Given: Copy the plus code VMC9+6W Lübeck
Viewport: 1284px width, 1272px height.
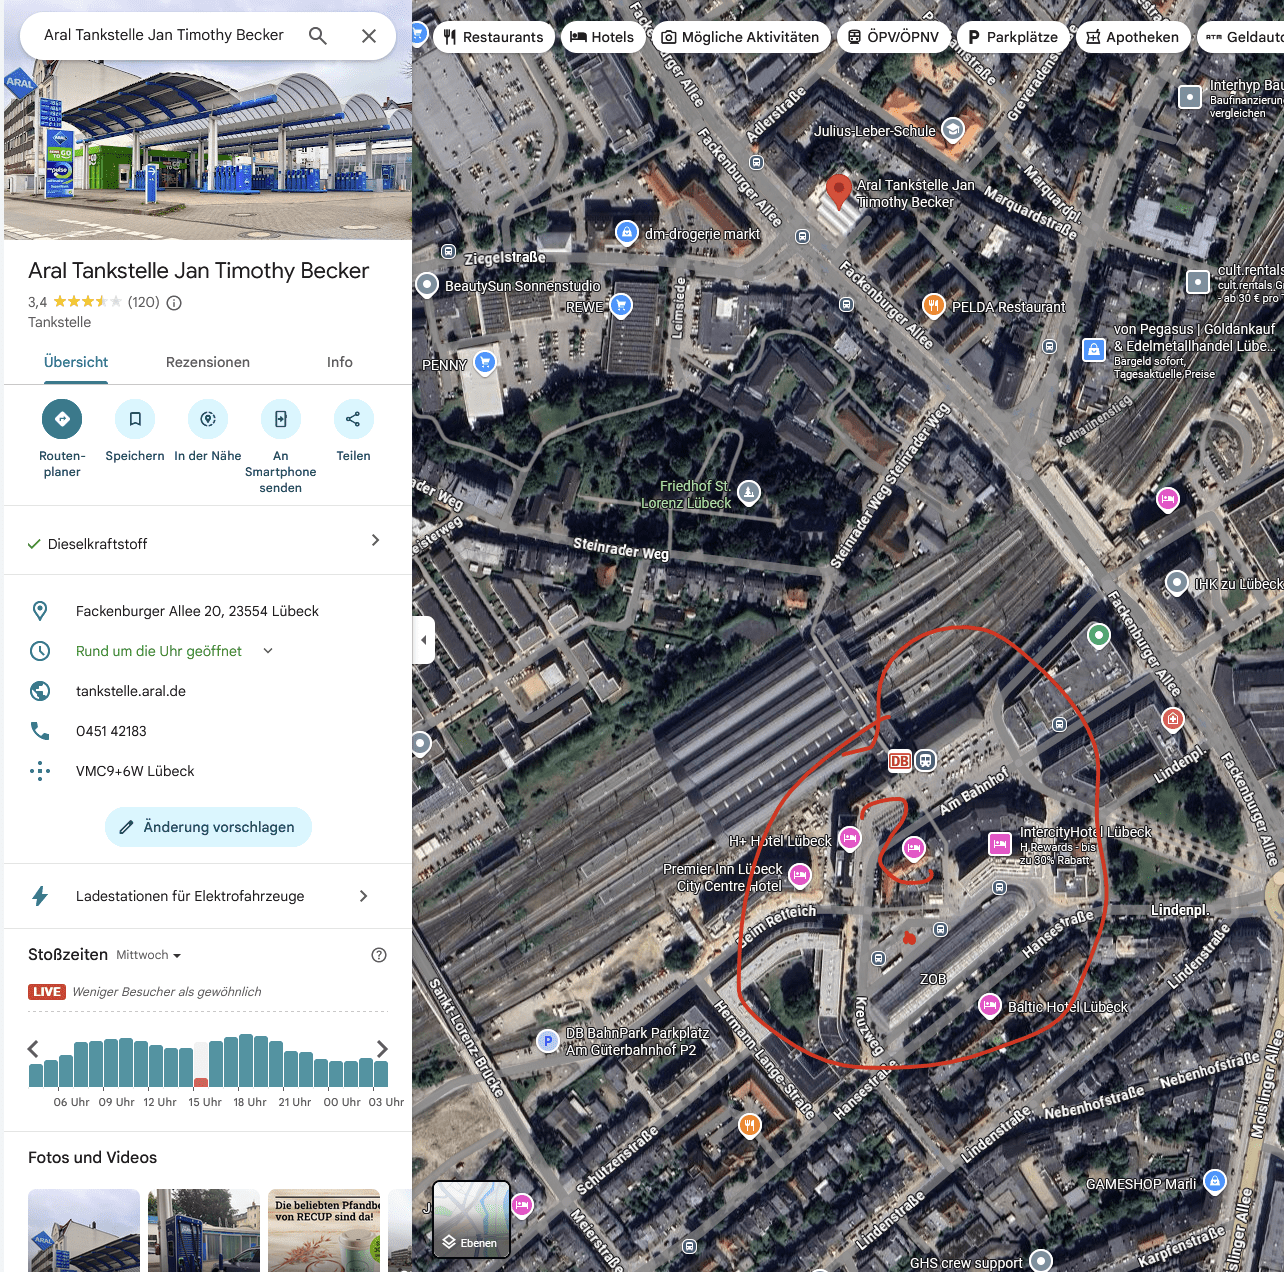Looking at the screenshot, I should 135,771.
